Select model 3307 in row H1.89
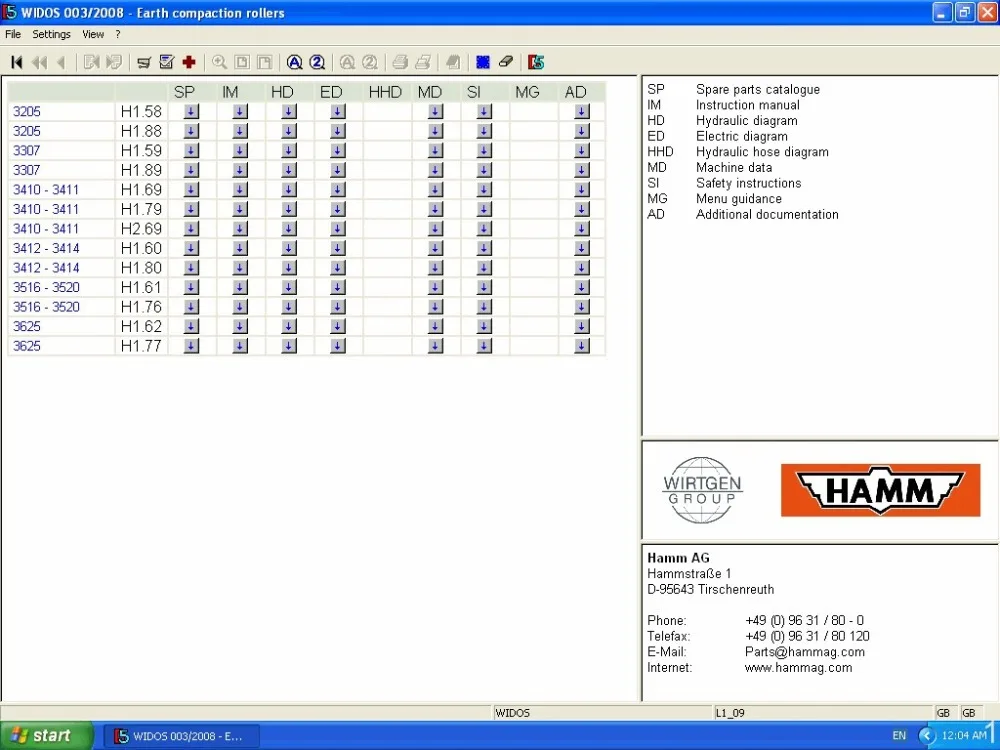The image size is (1000, 750). (27, 170)
